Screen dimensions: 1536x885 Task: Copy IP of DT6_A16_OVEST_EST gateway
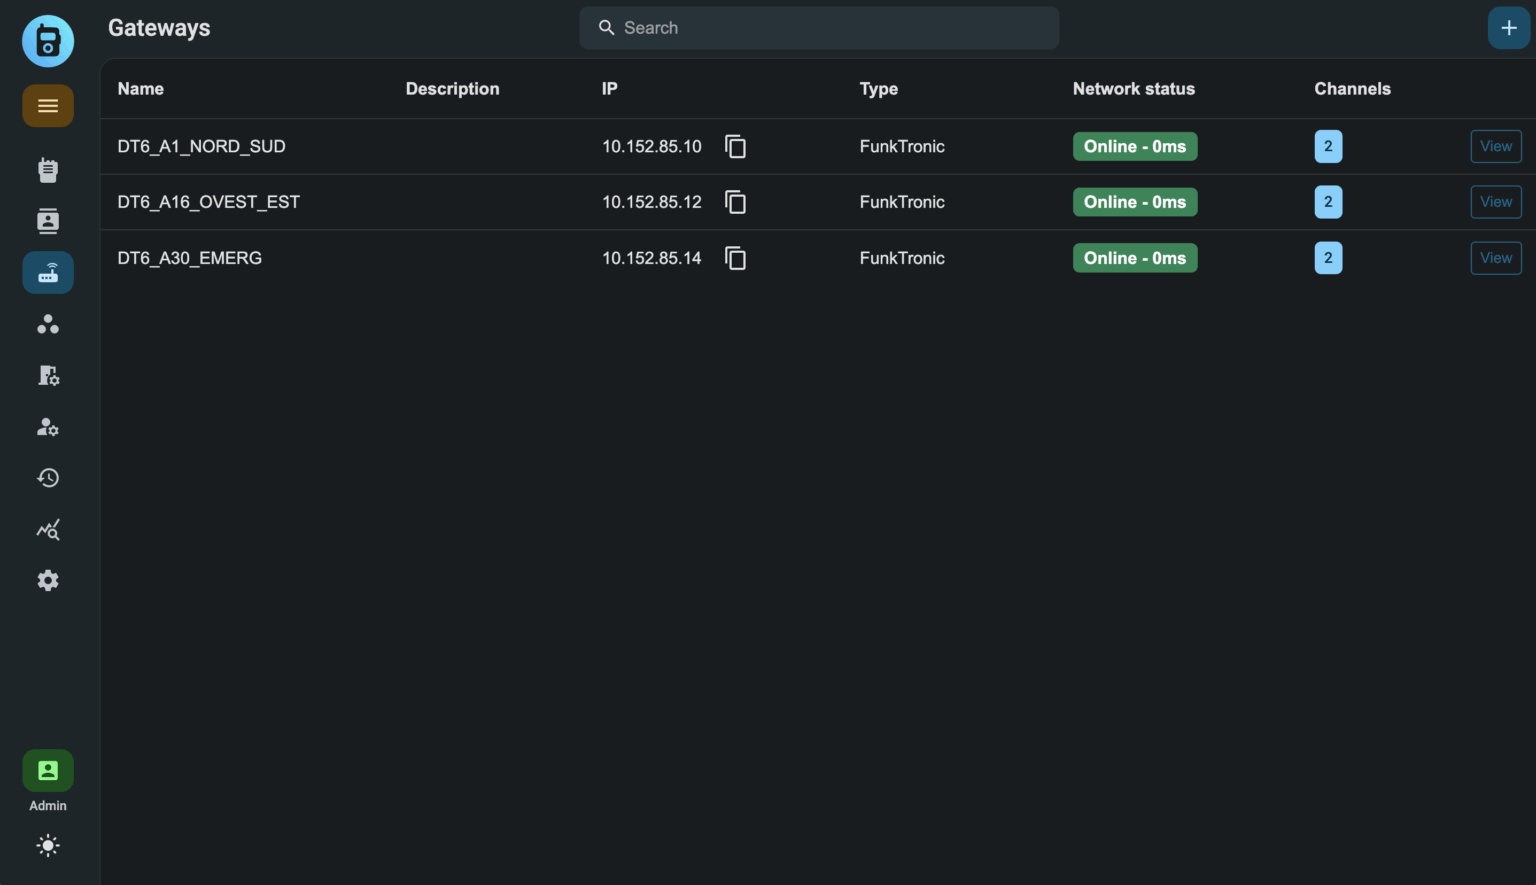click(735, 203)
